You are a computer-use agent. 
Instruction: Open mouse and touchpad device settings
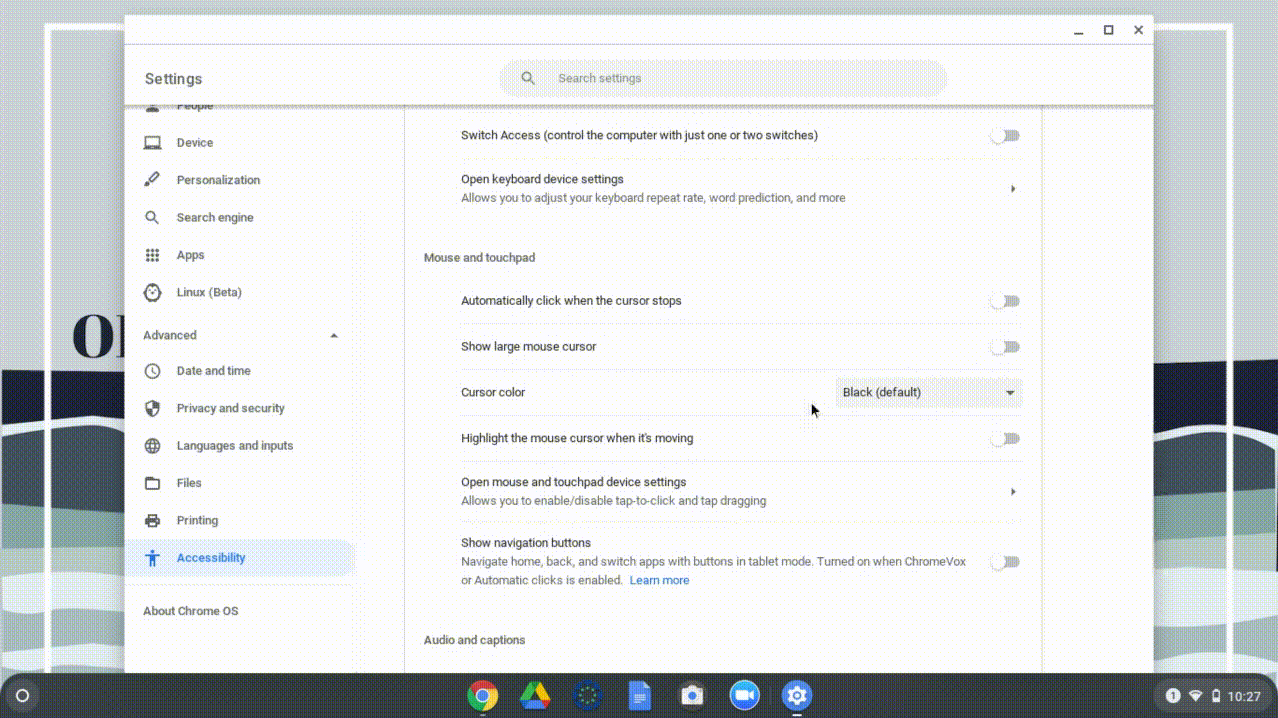coord(1012,491)
